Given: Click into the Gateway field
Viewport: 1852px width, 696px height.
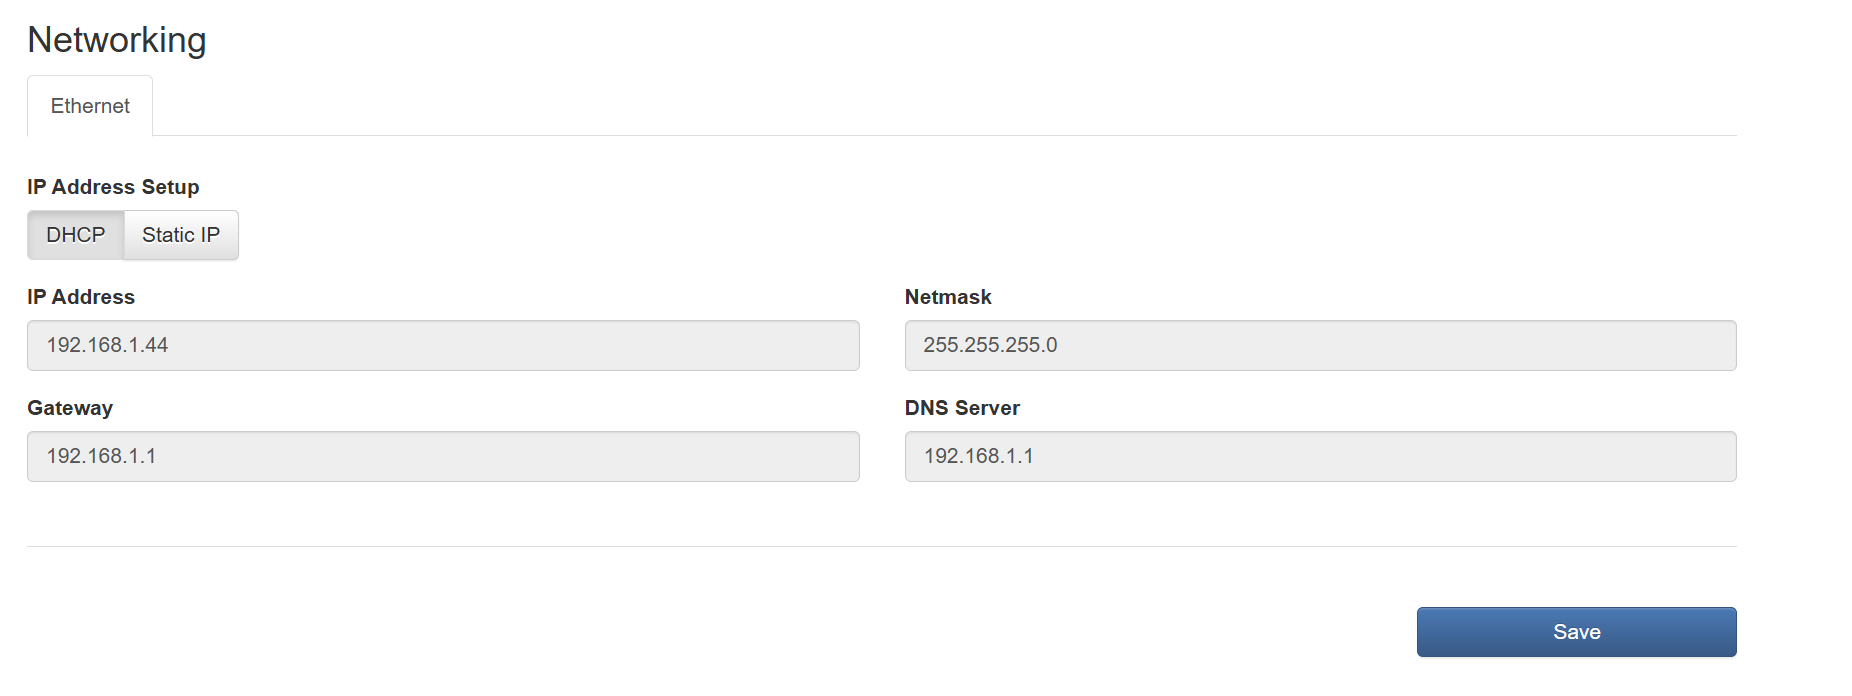Looking at the screenshot, I should click(x=443, y=456).
